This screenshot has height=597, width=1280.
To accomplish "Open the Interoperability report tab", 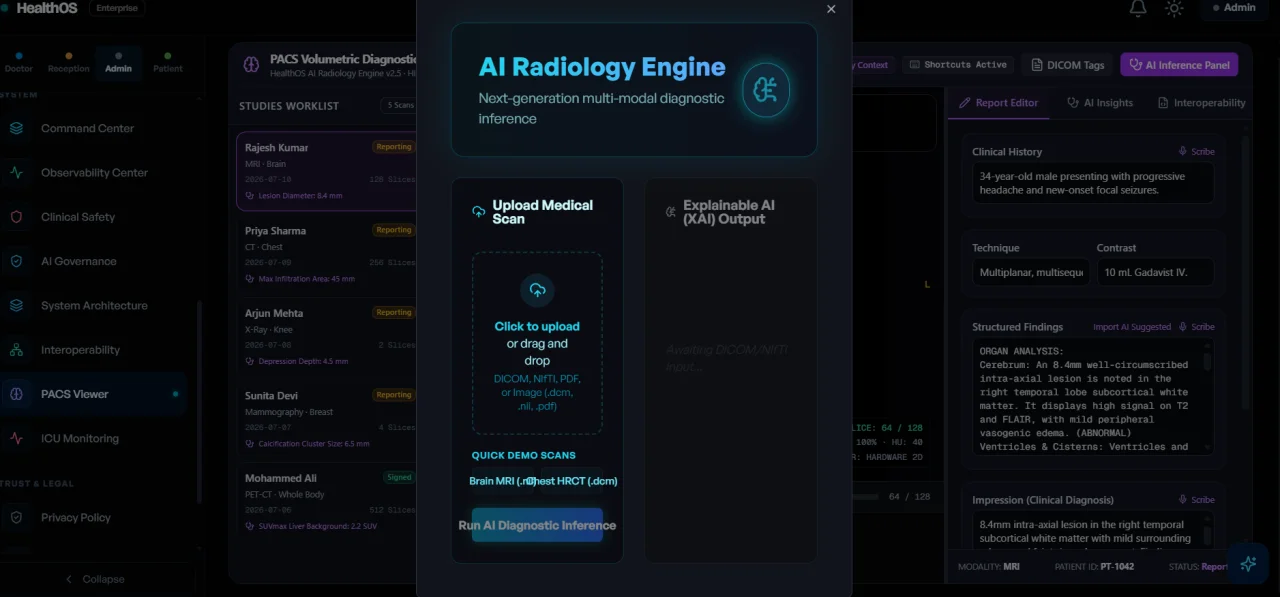I will pos(1202,103).
